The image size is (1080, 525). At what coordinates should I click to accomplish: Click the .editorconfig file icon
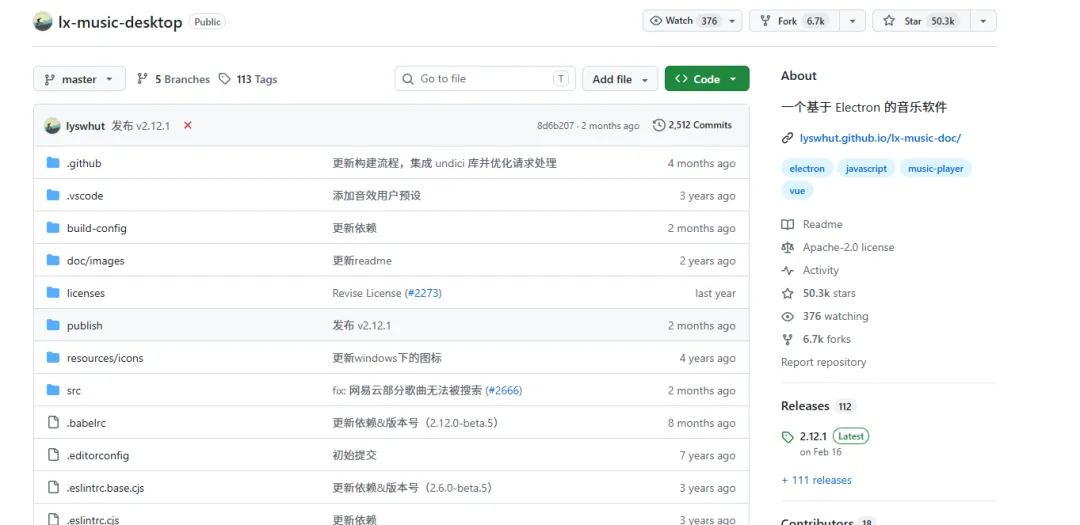53,455
